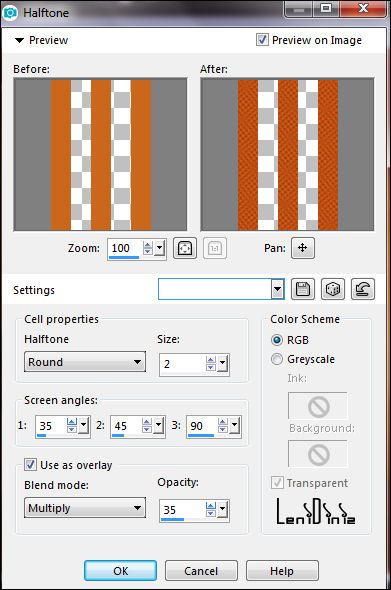Click the Save preset floppy icon

tap(303, 289)
